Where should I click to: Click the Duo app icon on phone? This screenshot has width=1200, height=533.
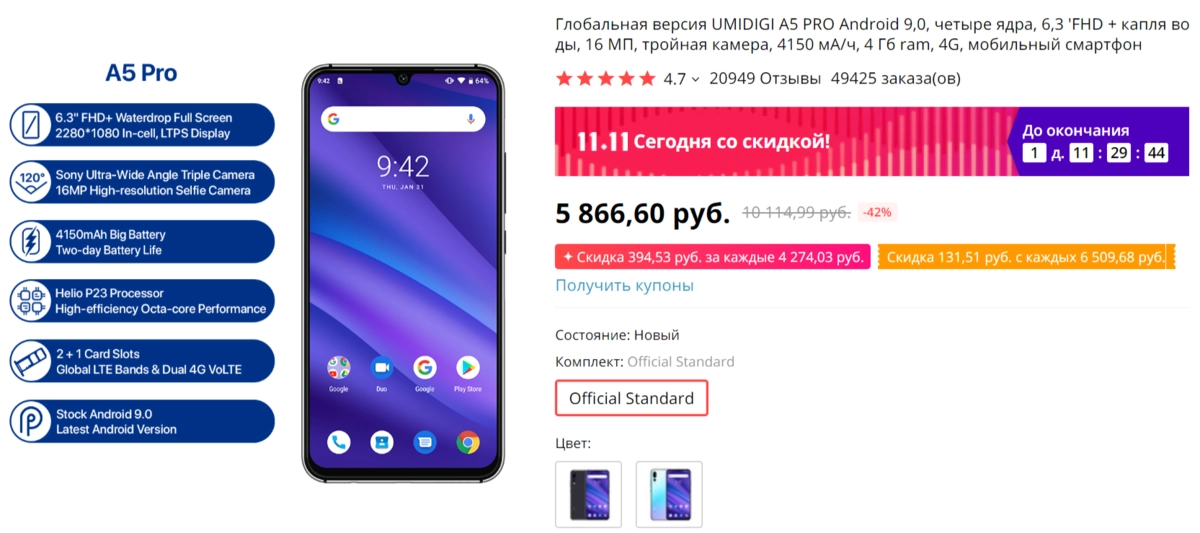pos(381,367)
